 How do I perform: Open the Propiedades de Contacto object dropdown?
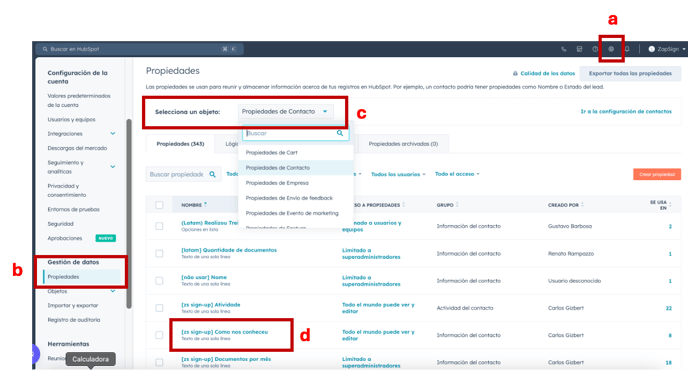[285, 111]
